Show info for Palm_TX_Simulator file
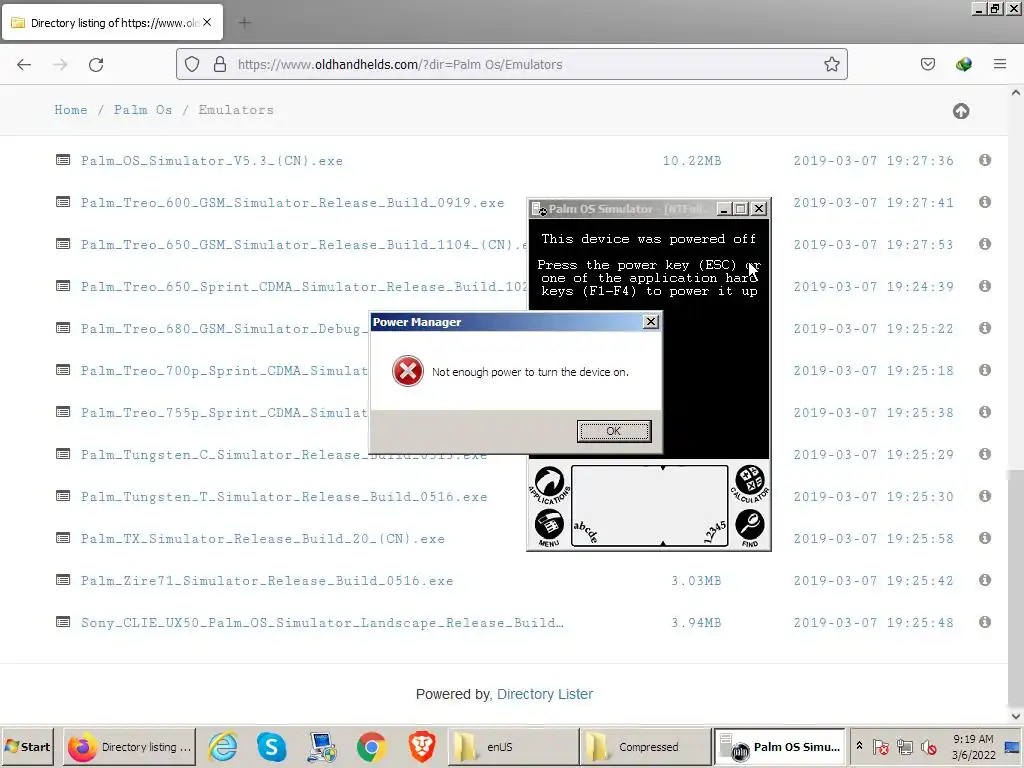Screen dimensions: 1024x768 985,538
